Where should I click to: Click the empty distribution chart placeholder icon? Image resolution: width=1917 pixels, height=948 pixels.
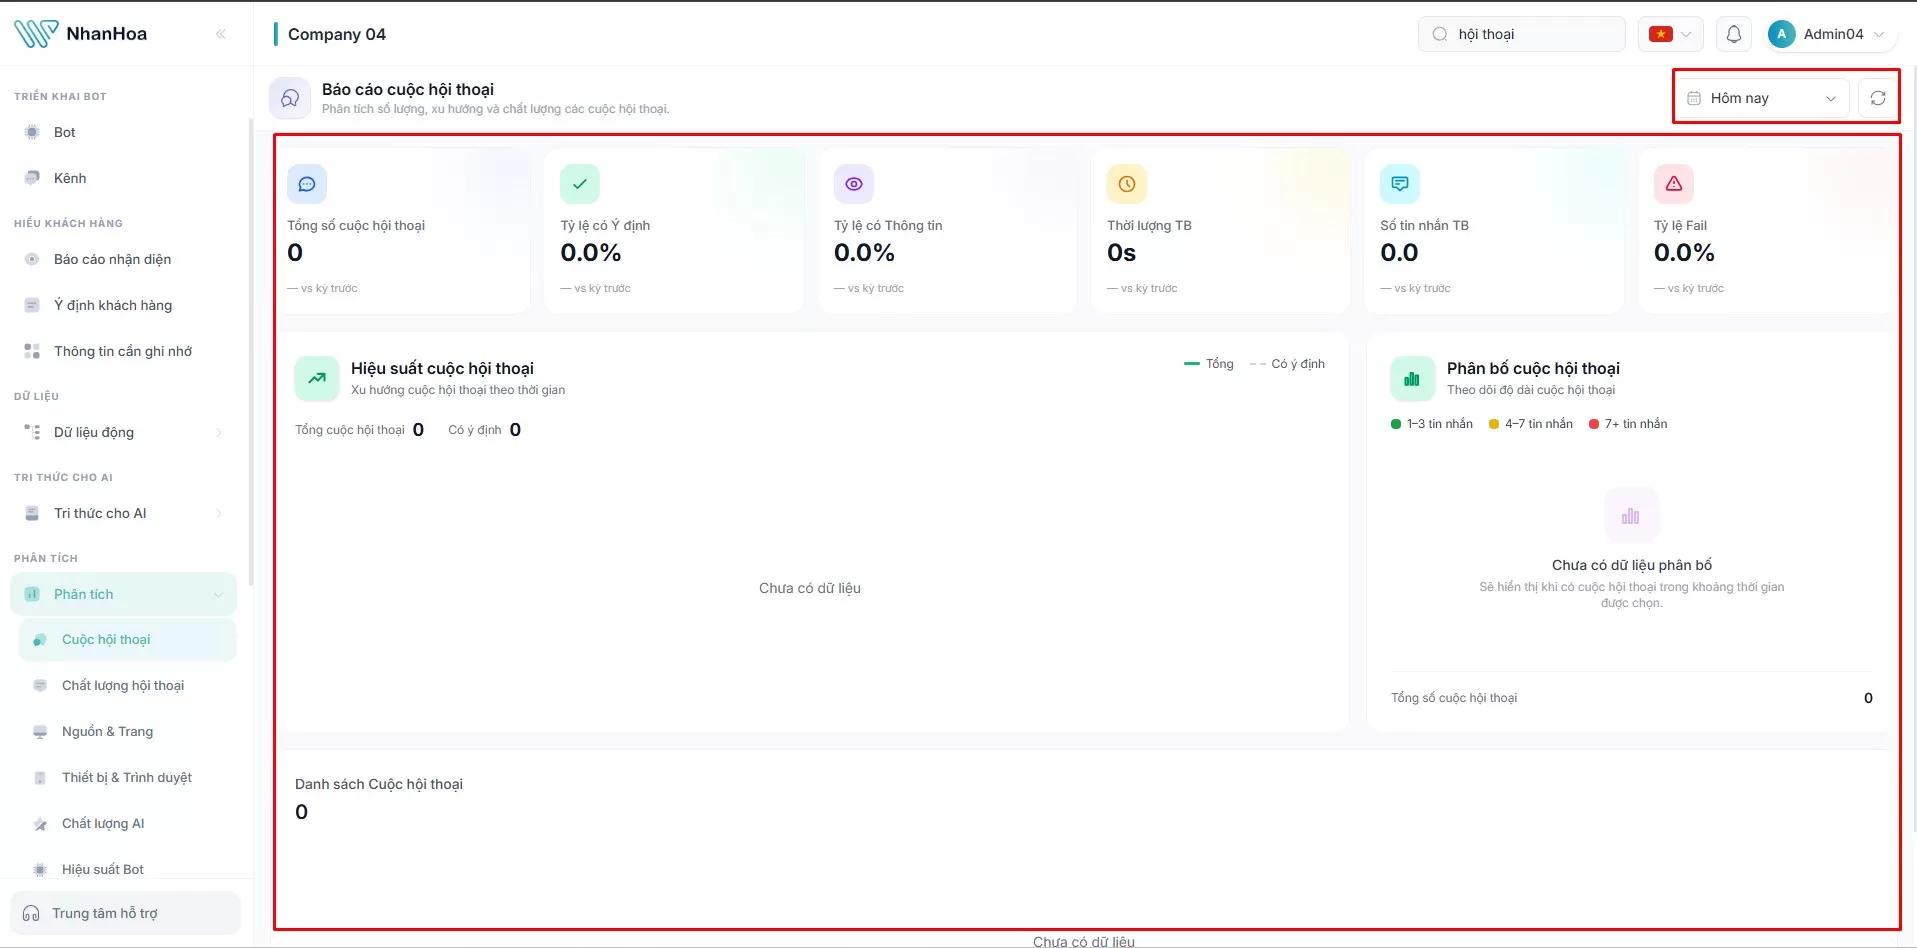(x=1631, y=515)
